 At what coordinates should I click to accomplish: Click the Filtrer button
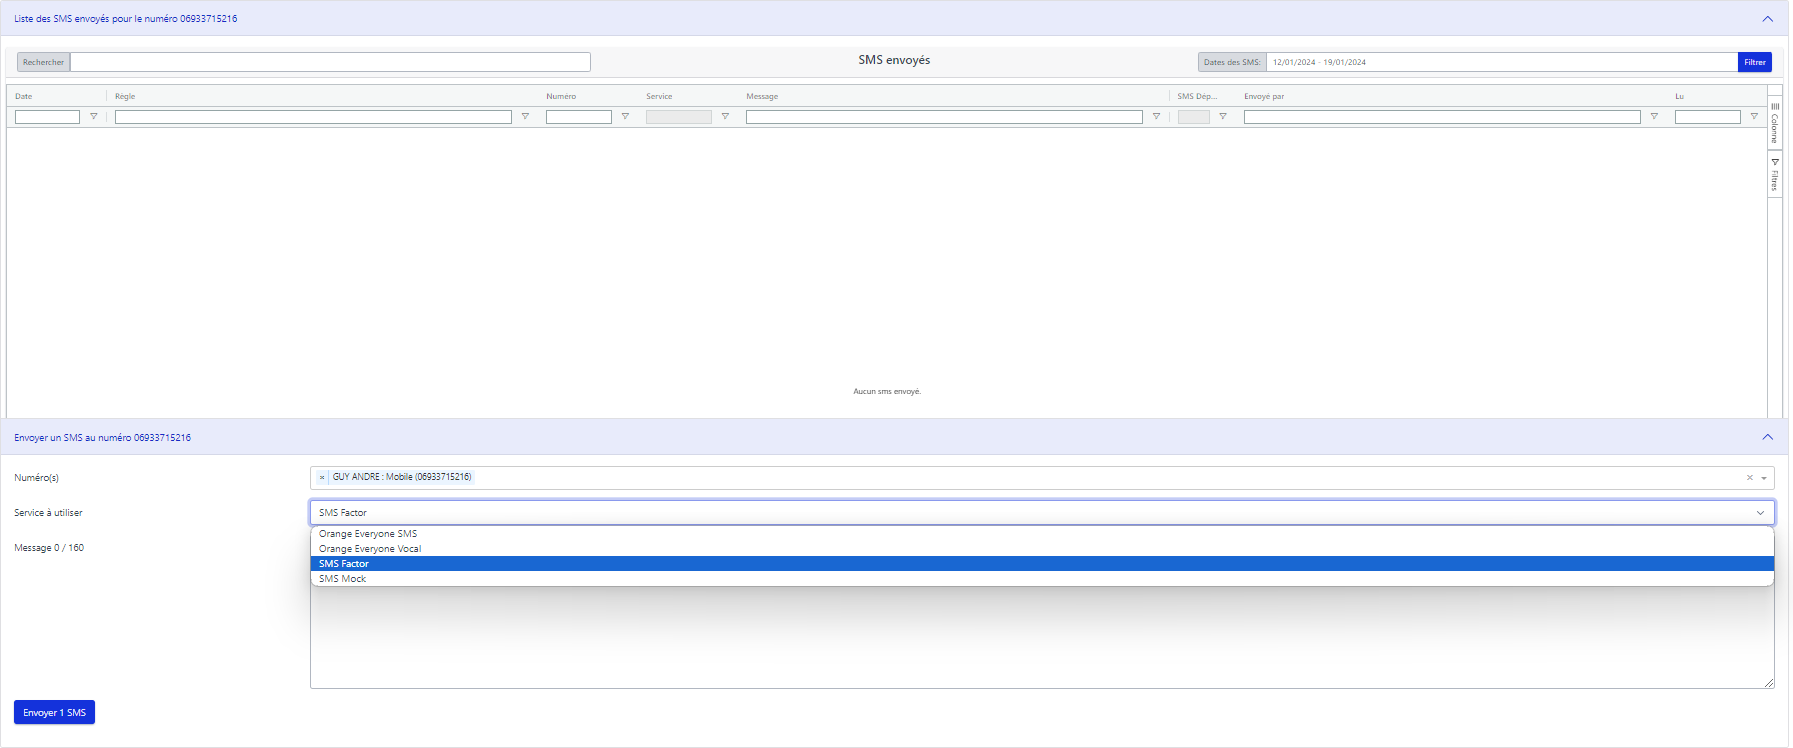[x=1754, y=62]
